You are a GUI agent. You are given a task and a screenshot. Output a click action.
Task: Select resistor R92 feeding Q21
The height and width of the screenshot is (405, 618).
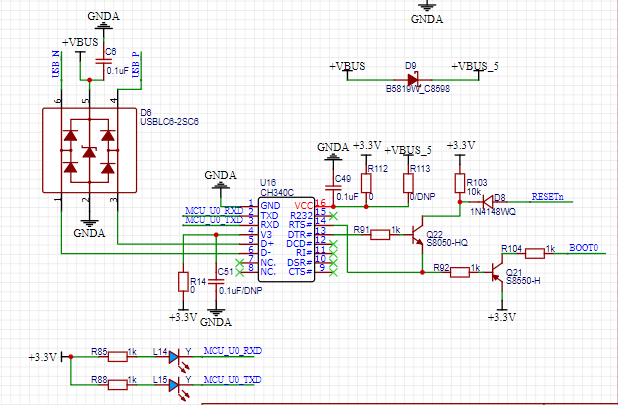pyautogui.click(x=459, y=270)
